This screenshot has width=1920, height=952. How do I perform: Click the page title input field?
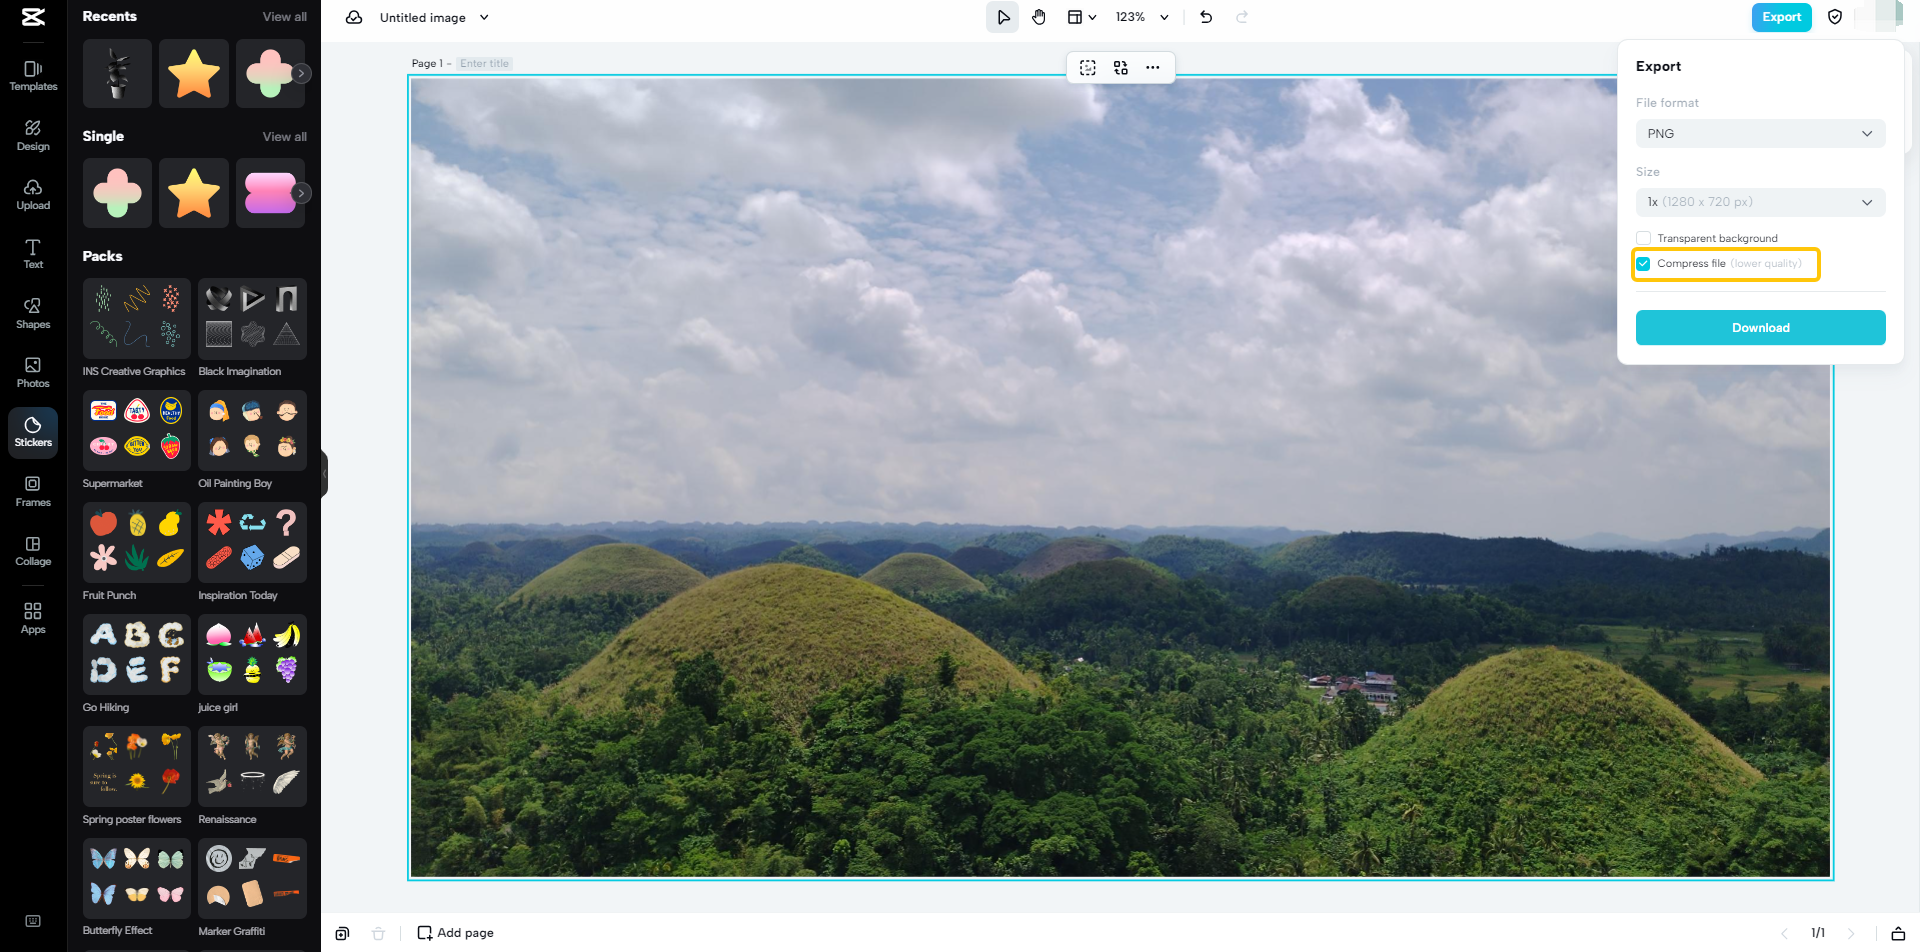(x=485, y=63)
